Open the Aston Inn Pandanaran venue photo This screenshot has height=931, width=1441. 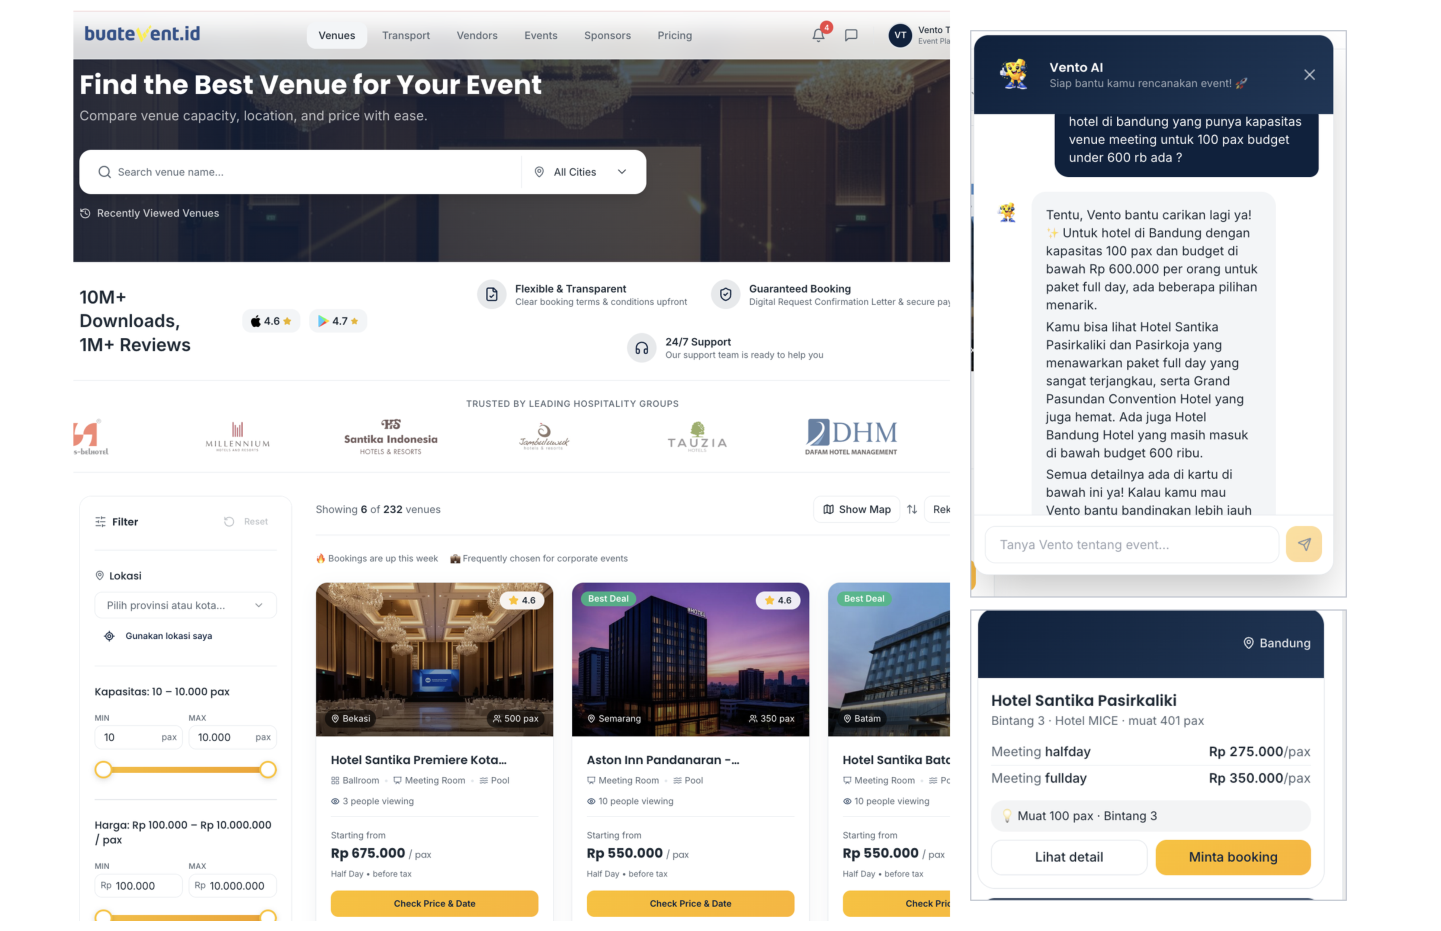pyautogui.click(x=691, y=659)
